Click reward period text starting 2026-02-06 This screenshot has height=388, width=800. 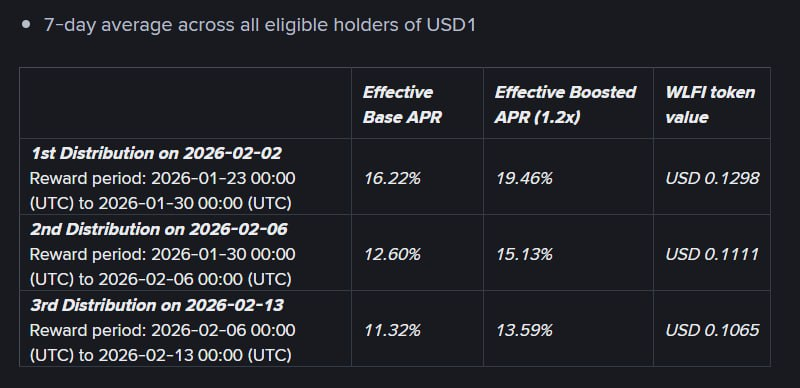click(162, 343)
